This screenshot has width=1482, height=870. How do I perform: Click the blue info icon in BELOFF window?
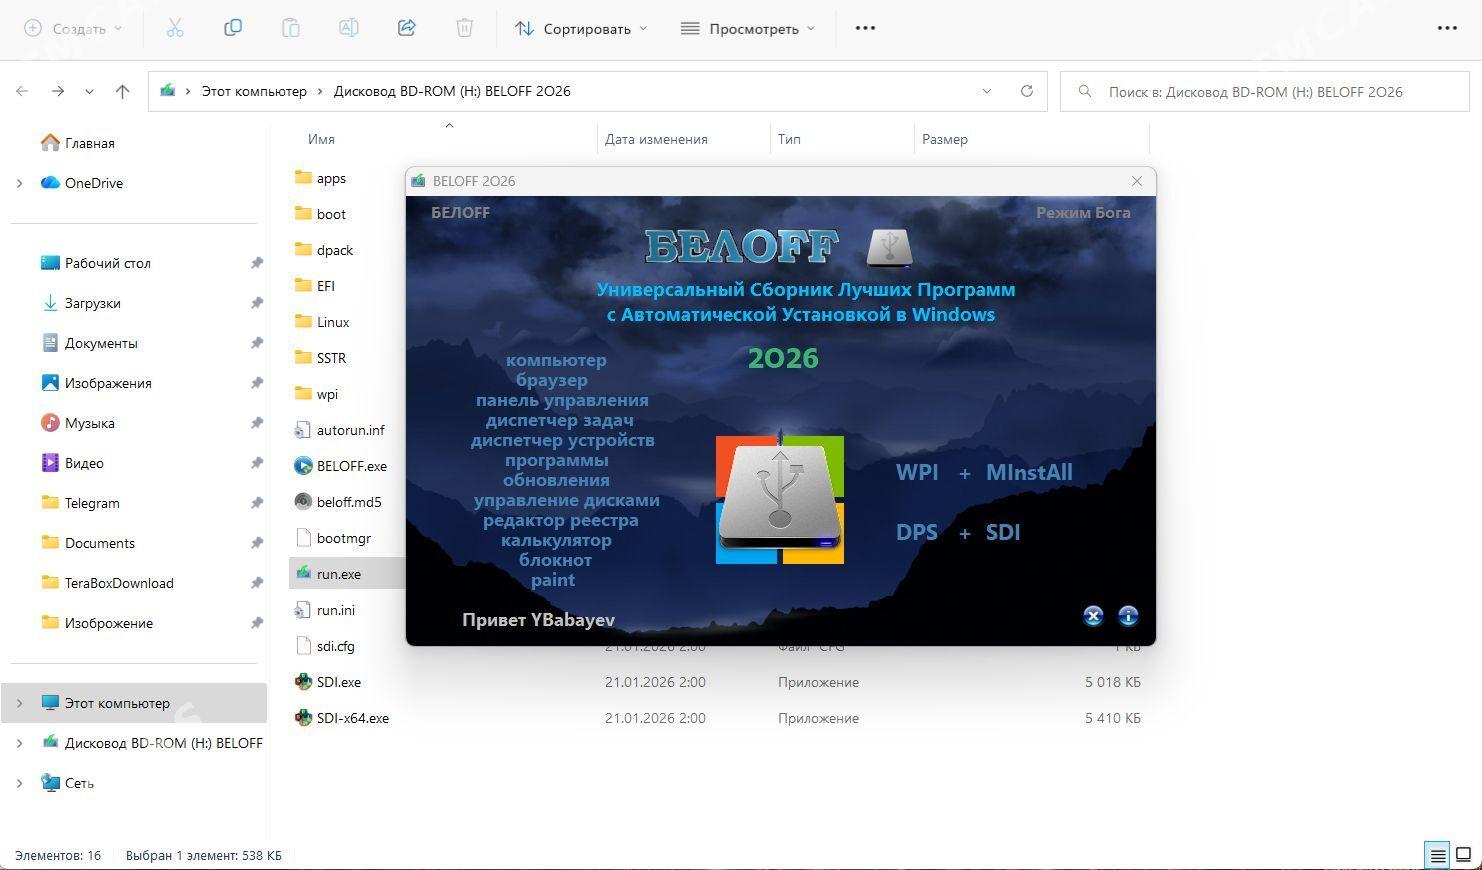coord(1127,616)
